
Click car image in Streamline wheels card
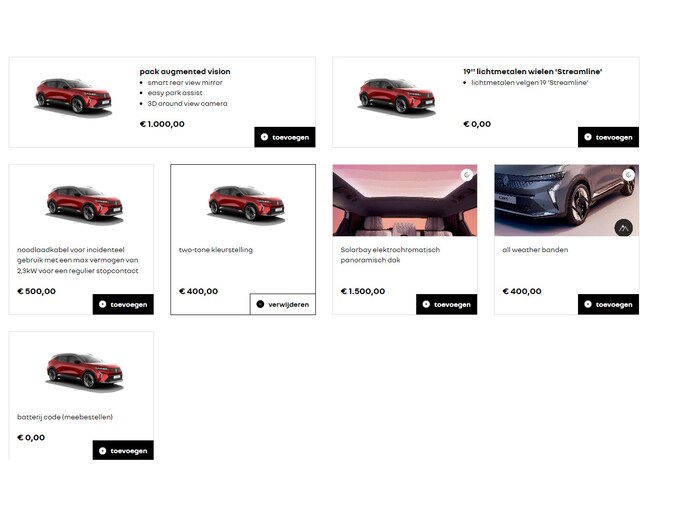point(397,97)
